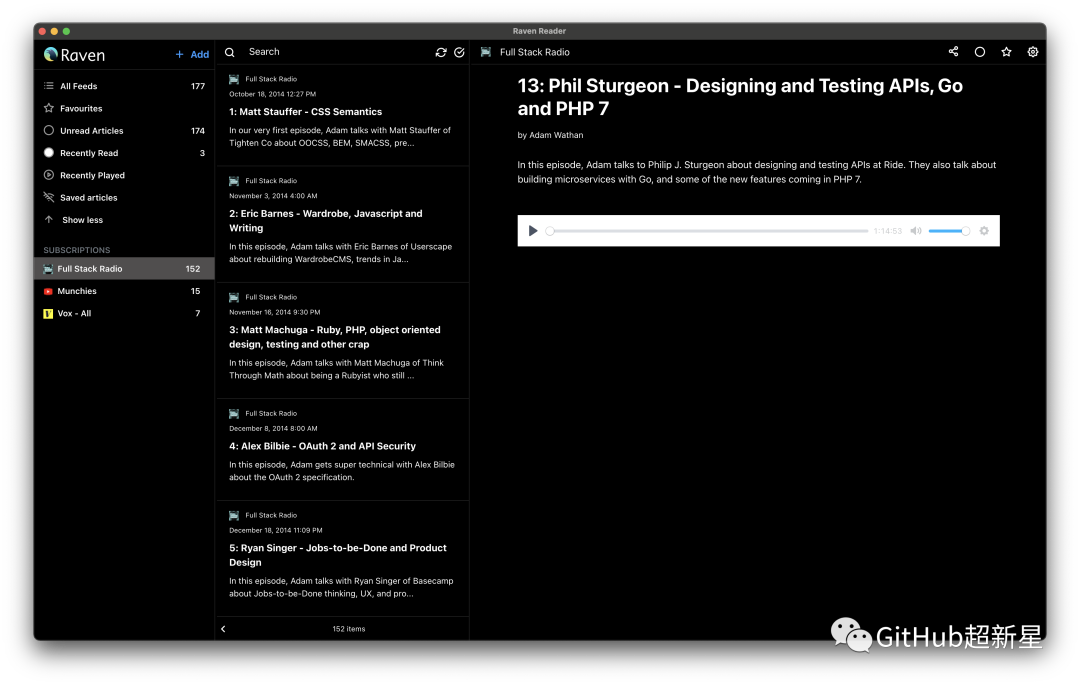Open episode 5: Ryan Singer - Jobs-to-be-Done
Viewport: 1080px width, 685px height.
[x=342, y=559]
